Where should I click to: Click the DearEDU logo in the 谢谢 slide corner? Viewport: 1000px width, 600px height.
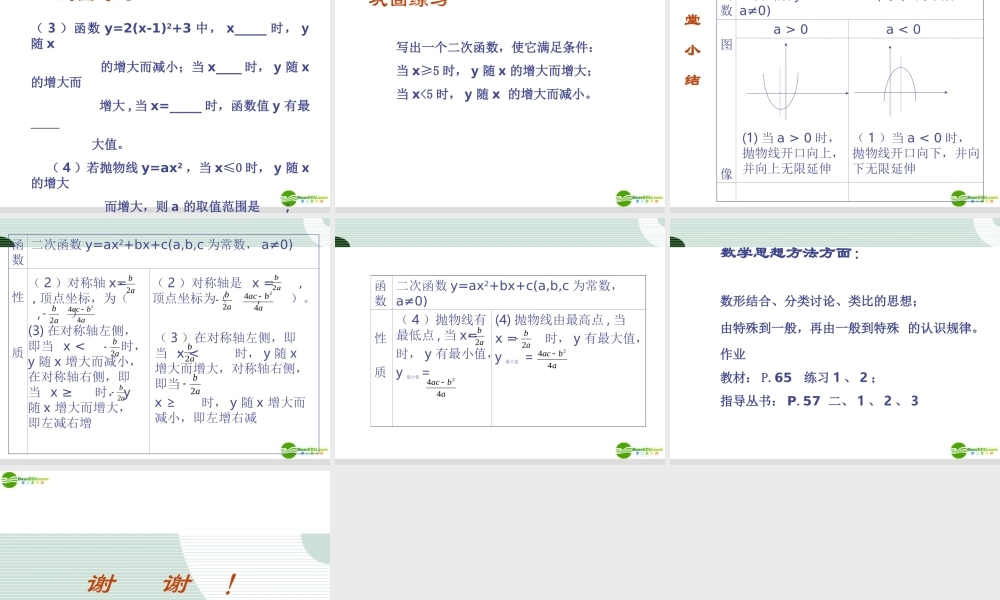[20, 479]
